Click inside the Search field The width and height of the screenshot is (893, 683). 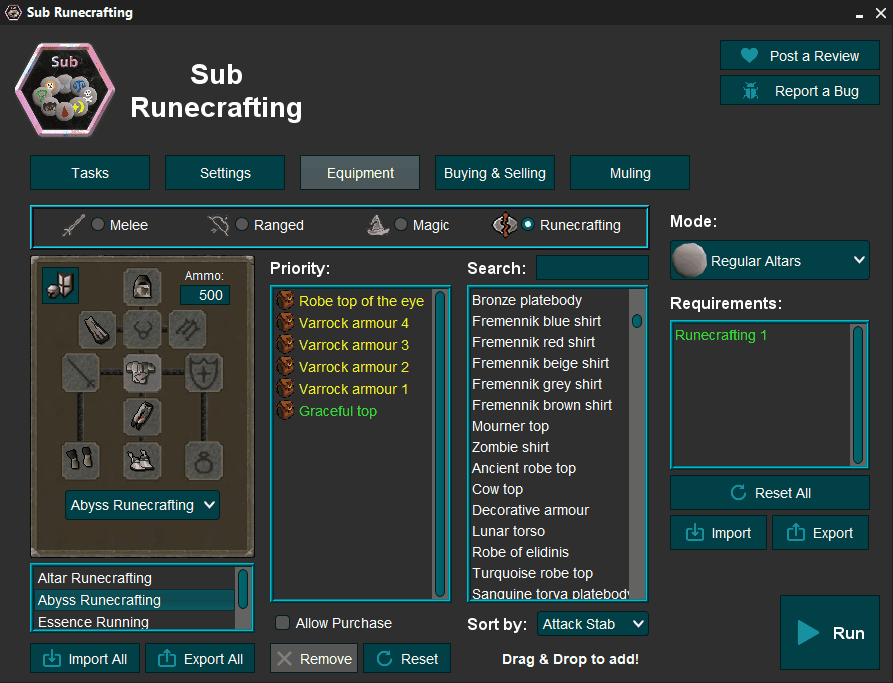pos(591,267)
